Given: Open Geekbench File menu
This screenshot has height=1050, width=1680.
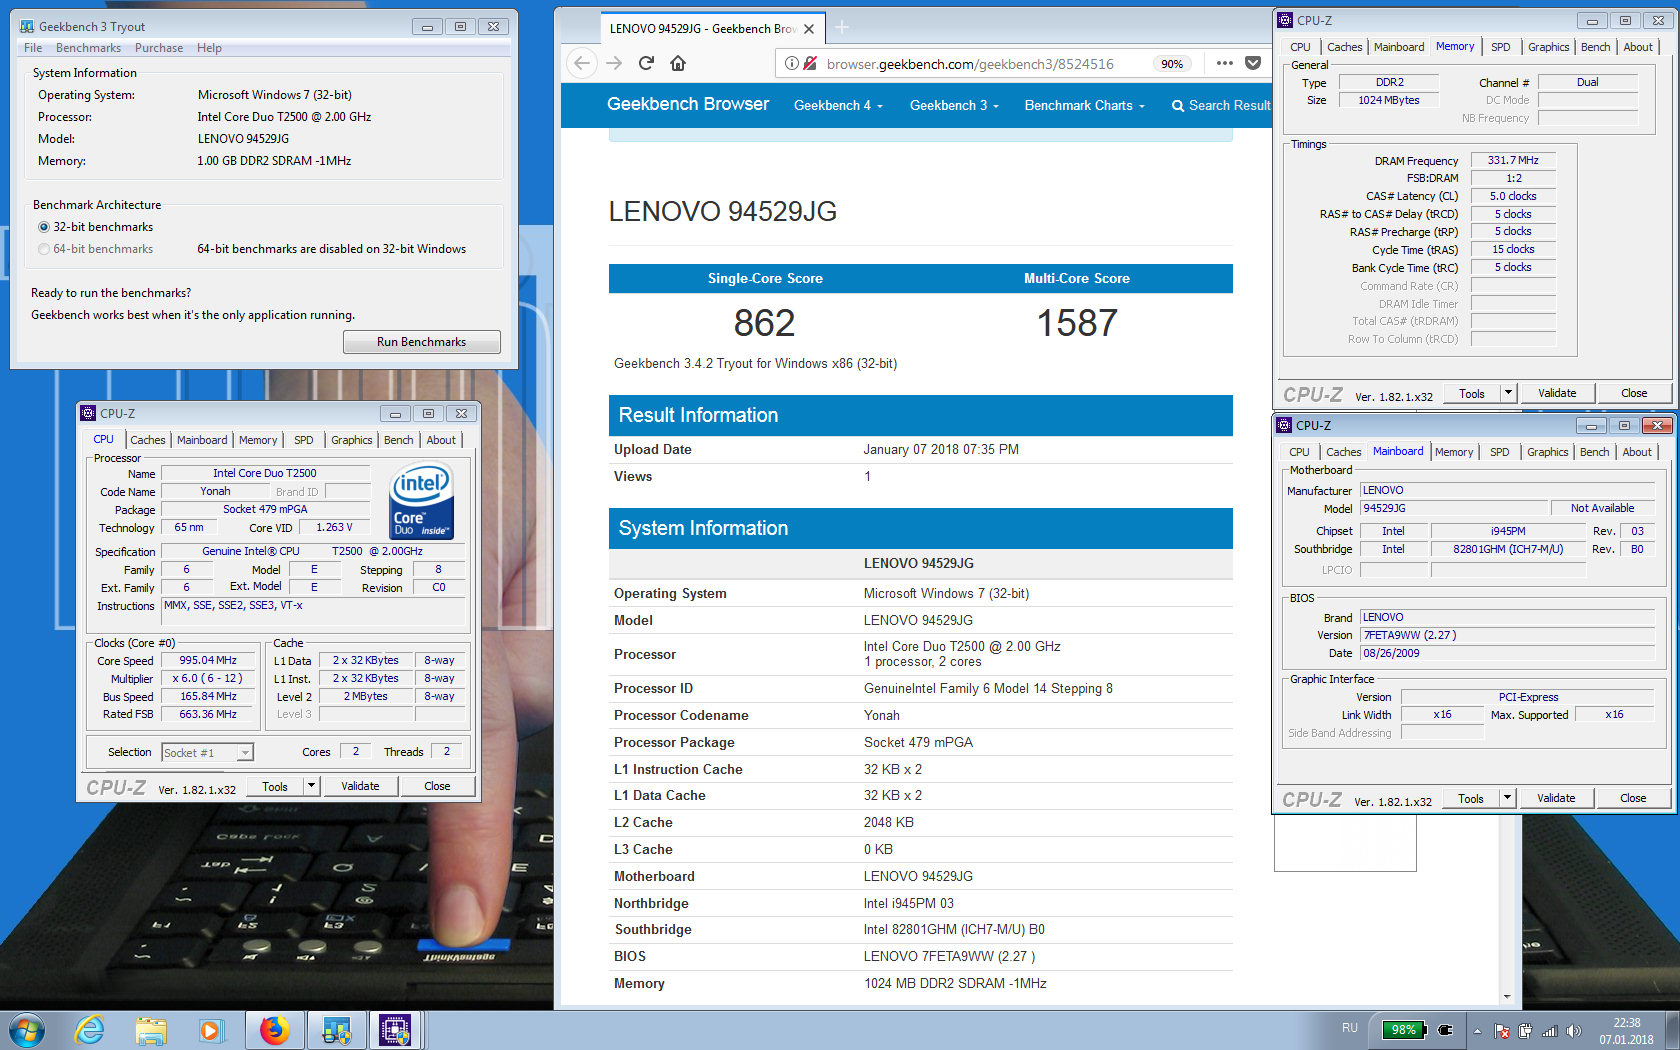Looking at the screenshot, I should pyautogui.click(x=33, y=48).
